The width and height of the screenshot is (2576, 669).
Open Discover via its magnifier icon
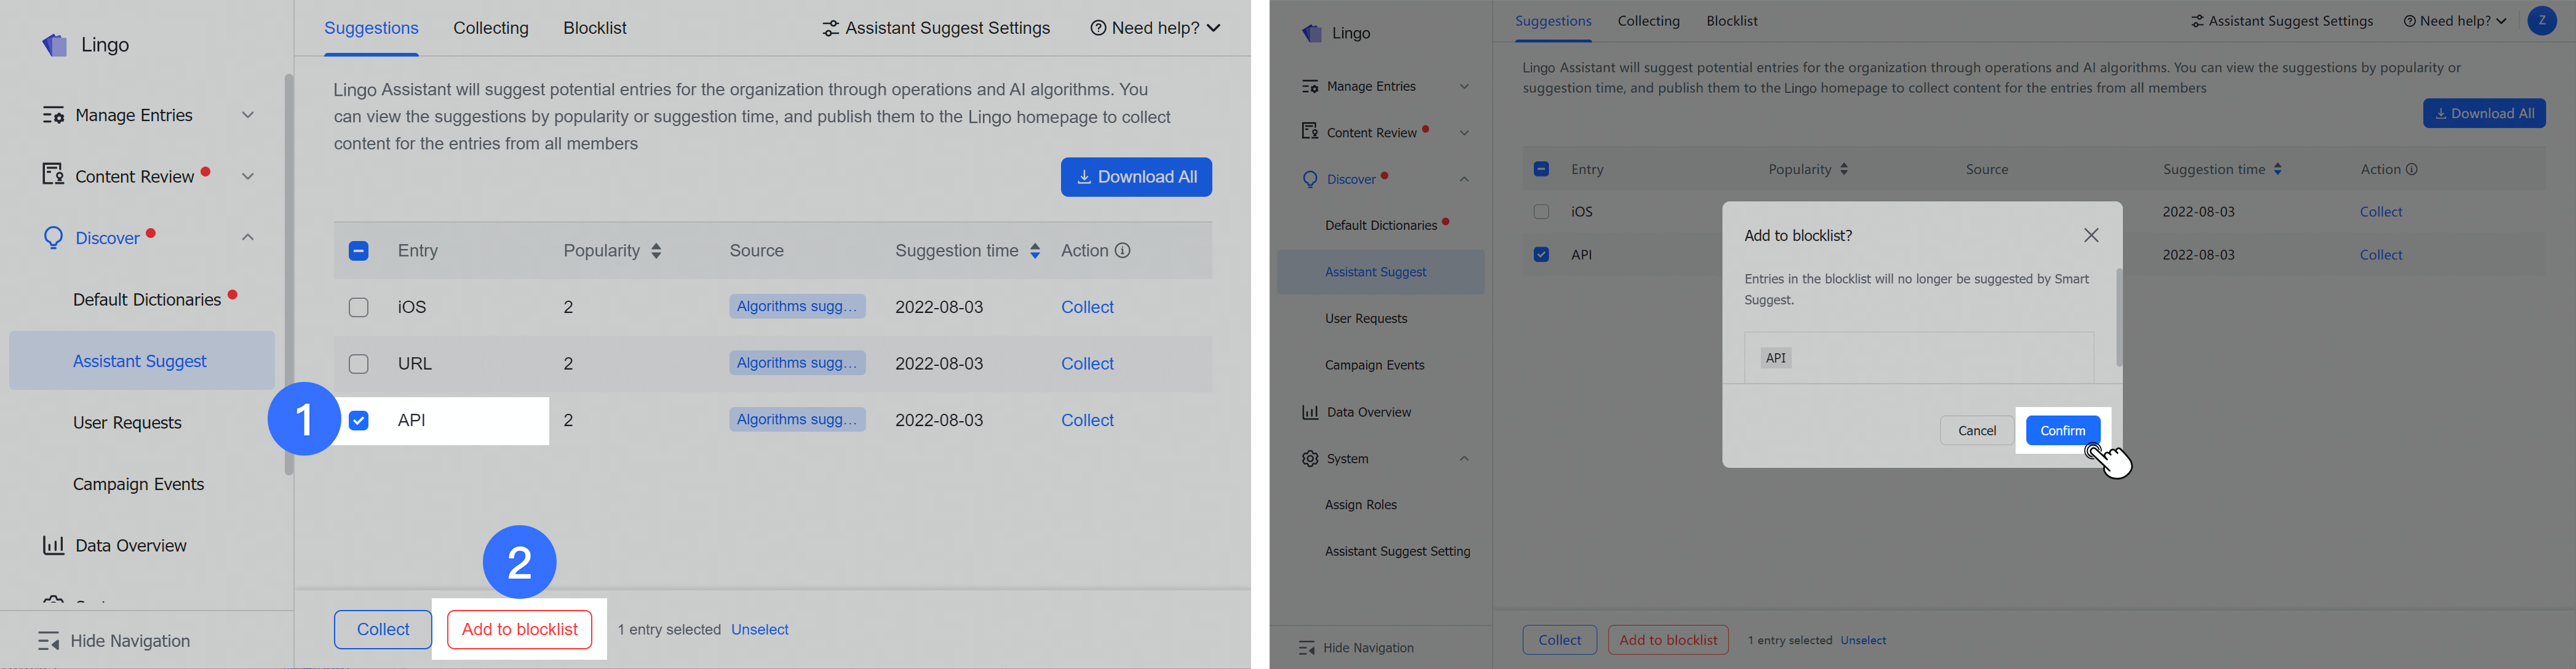55,237
